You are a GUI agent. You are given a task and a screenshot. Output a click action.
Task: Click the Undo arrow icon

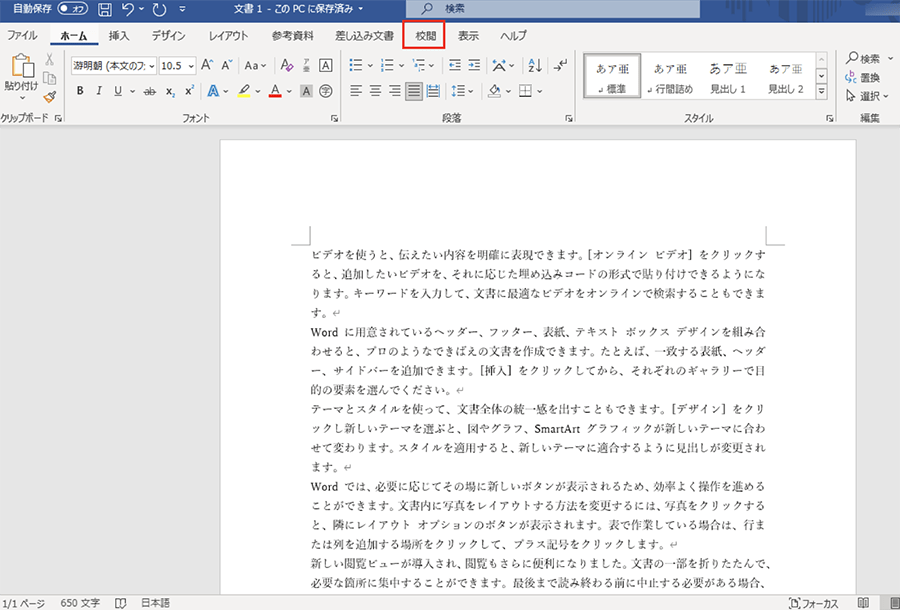128,9
